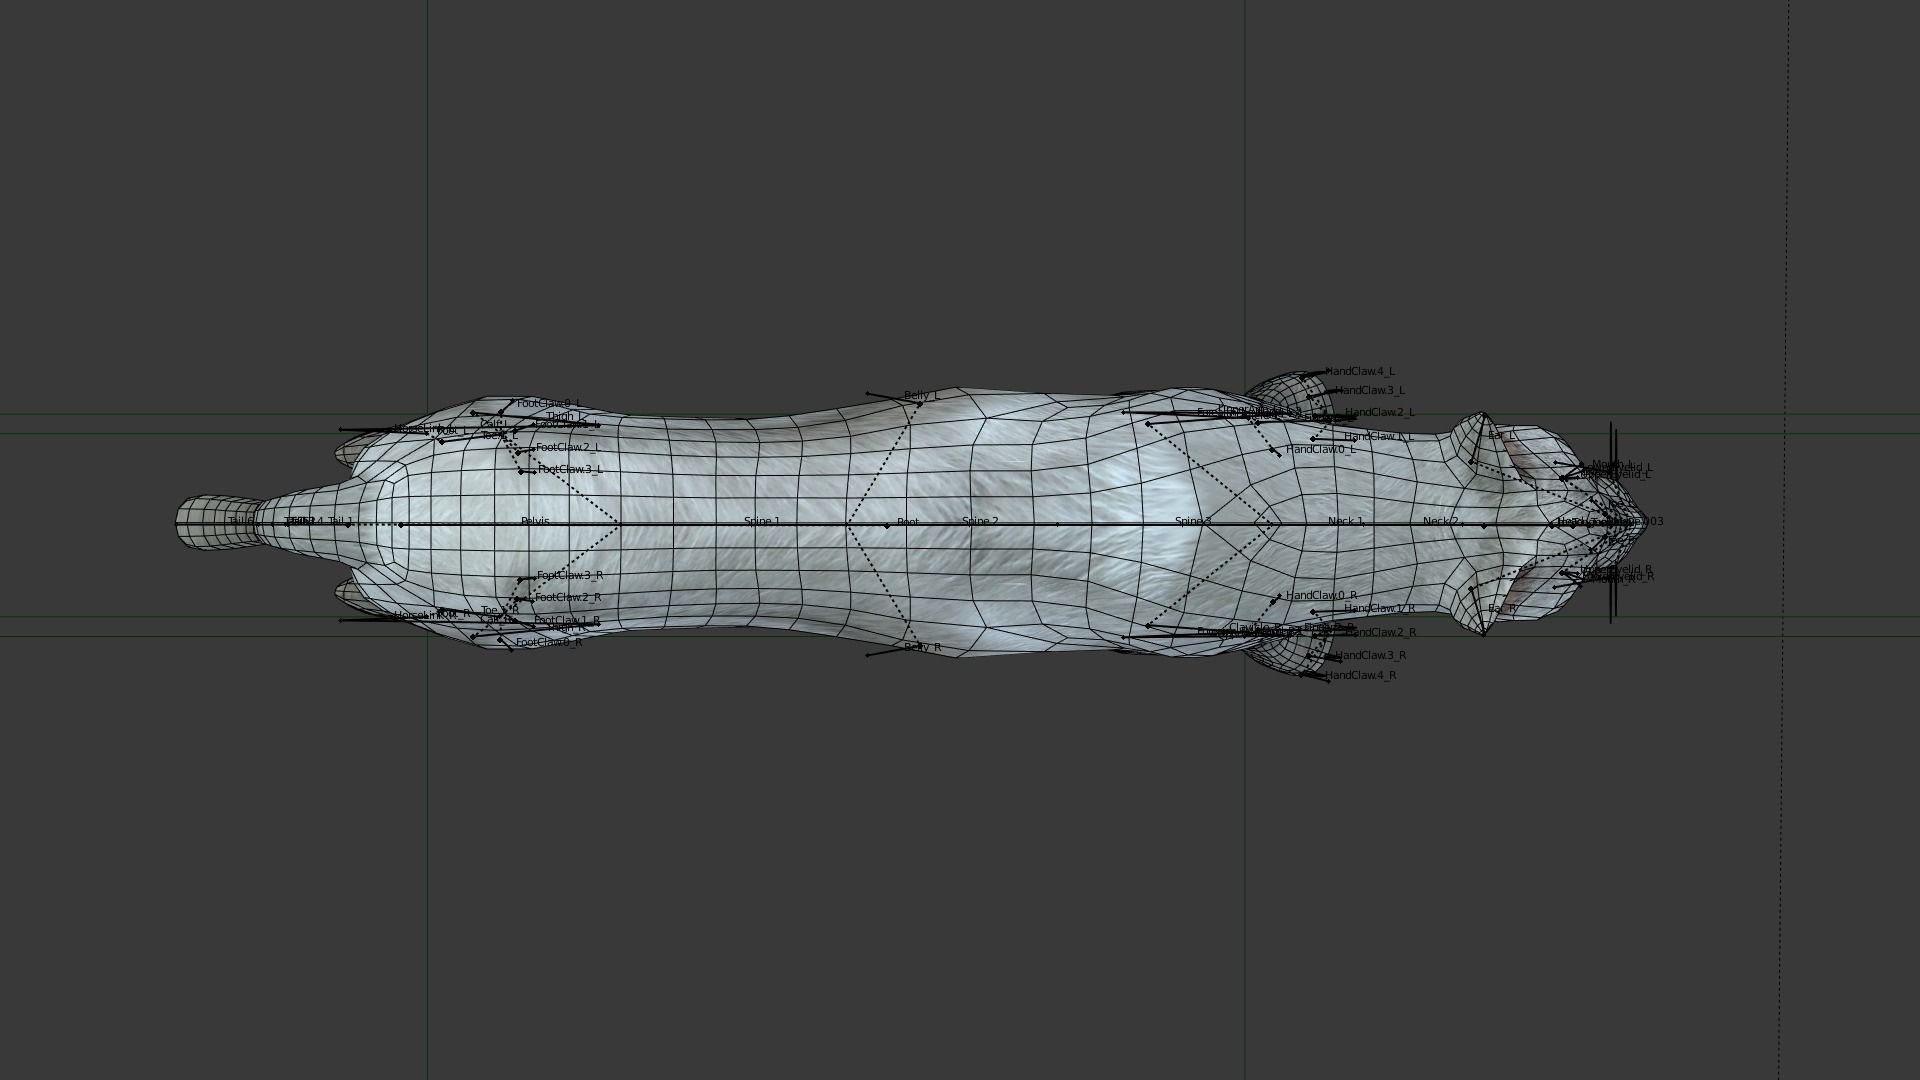The height and width of the screenshot is (1080, 1920).
Task: Select the FootClaw.3_L bone label
Action: click(x=570, y=469)
